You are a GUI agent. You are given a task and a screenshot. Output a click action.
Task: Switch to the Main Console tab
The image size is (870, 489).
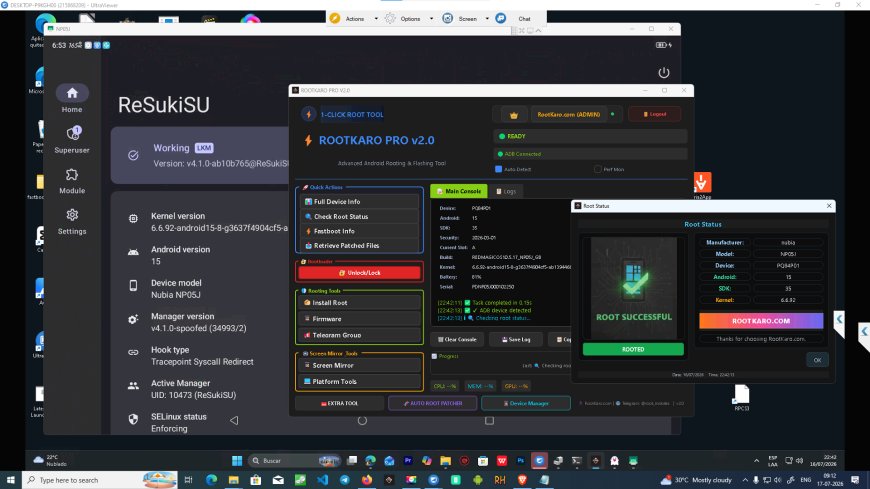coord(459,191)
